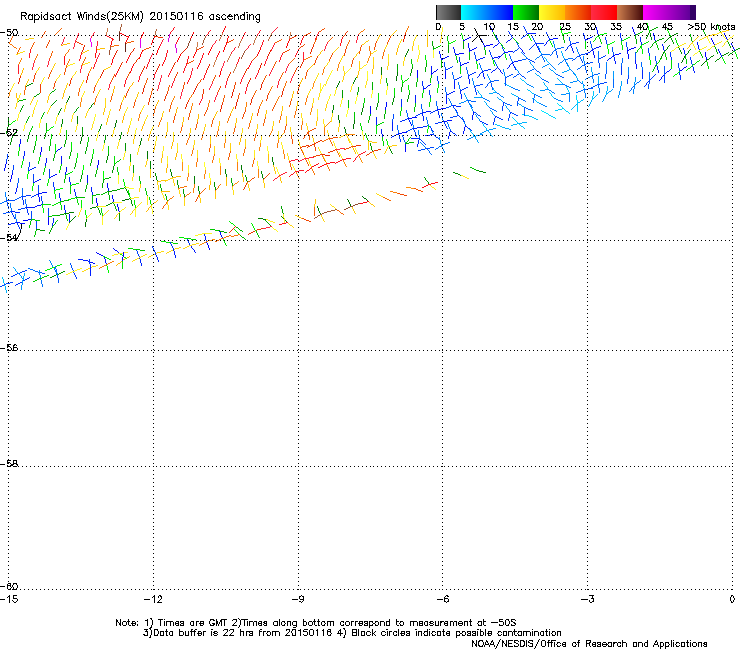
Task: Click the legend tick label '25'
Action: [x=564, y=27]
